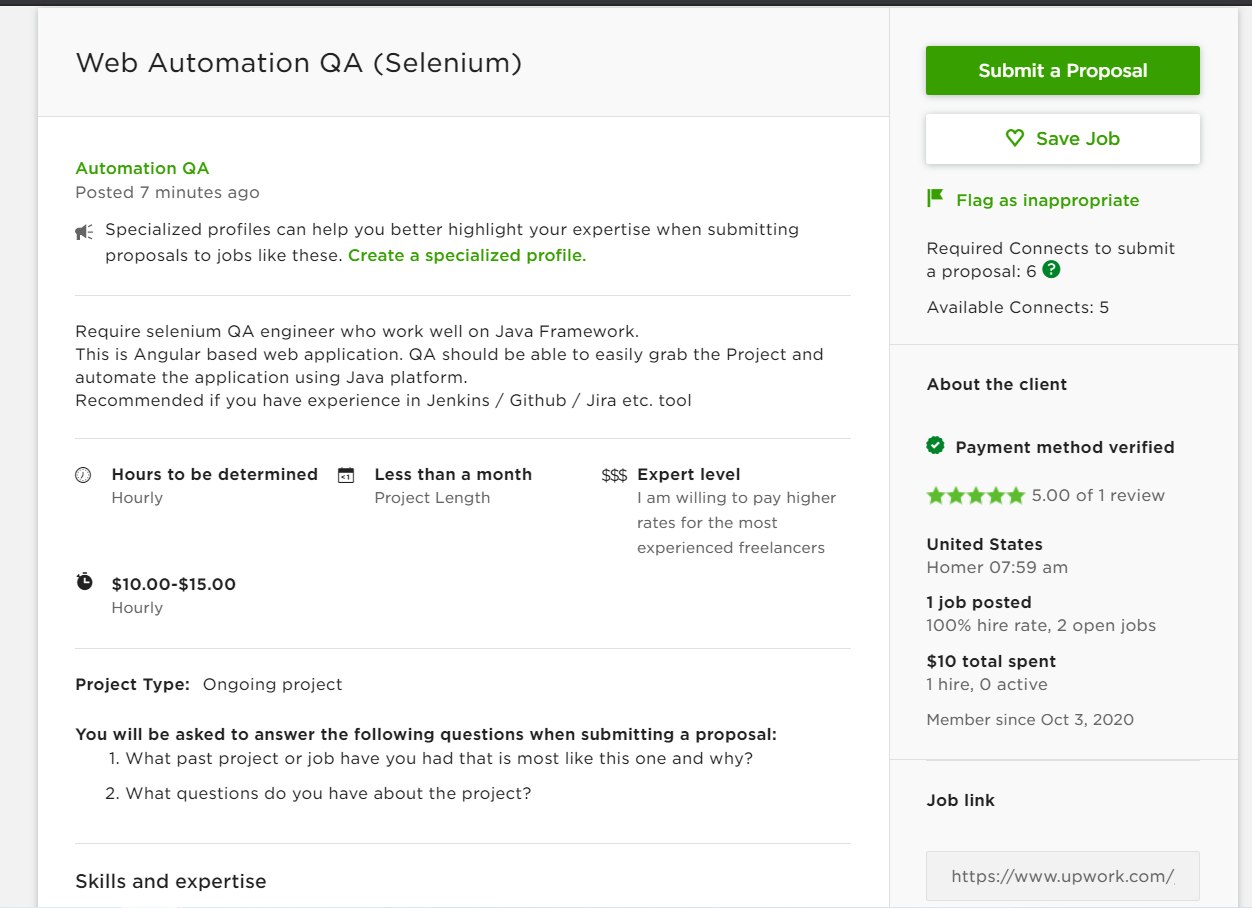This screenshot has height=908, width=1252.
Task: Click the megaphone icon beside specialized profiles
Action: (84, 232)
